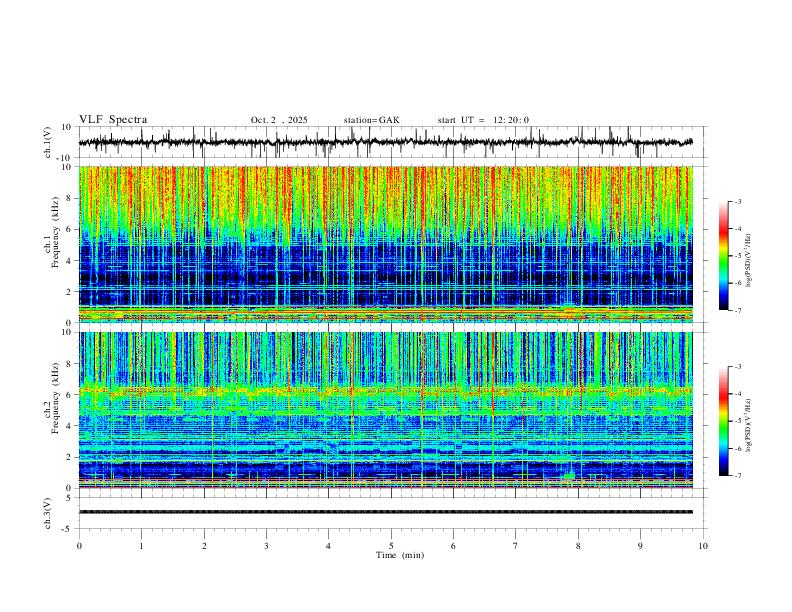Click the "ch.1(V)" waveform axis label

[48, 142]
